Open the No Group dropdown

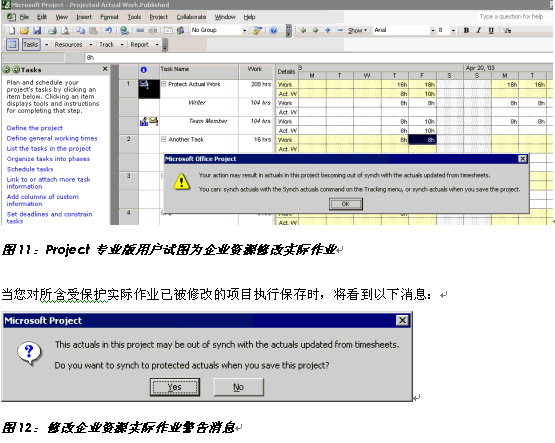[244, 30]
